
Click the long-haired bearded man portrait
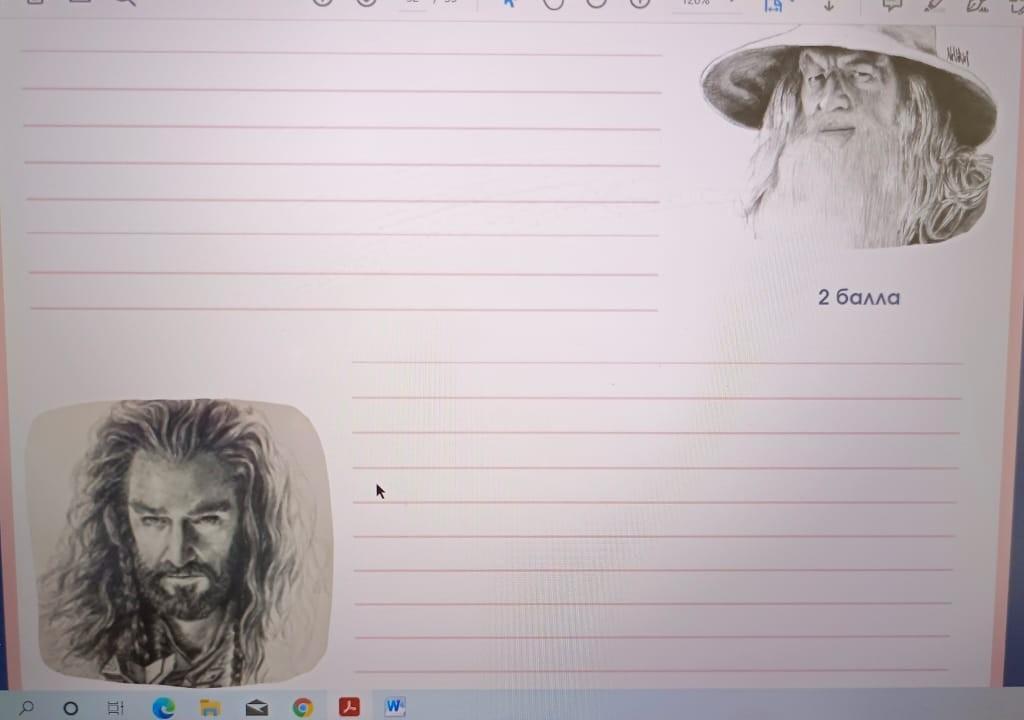pyautogui.click(x=178, y=542)
